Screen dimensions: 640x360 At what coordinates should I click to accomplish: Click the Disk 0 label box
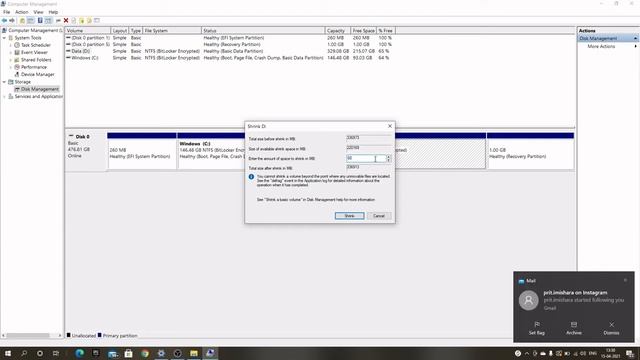coord(86,150)
